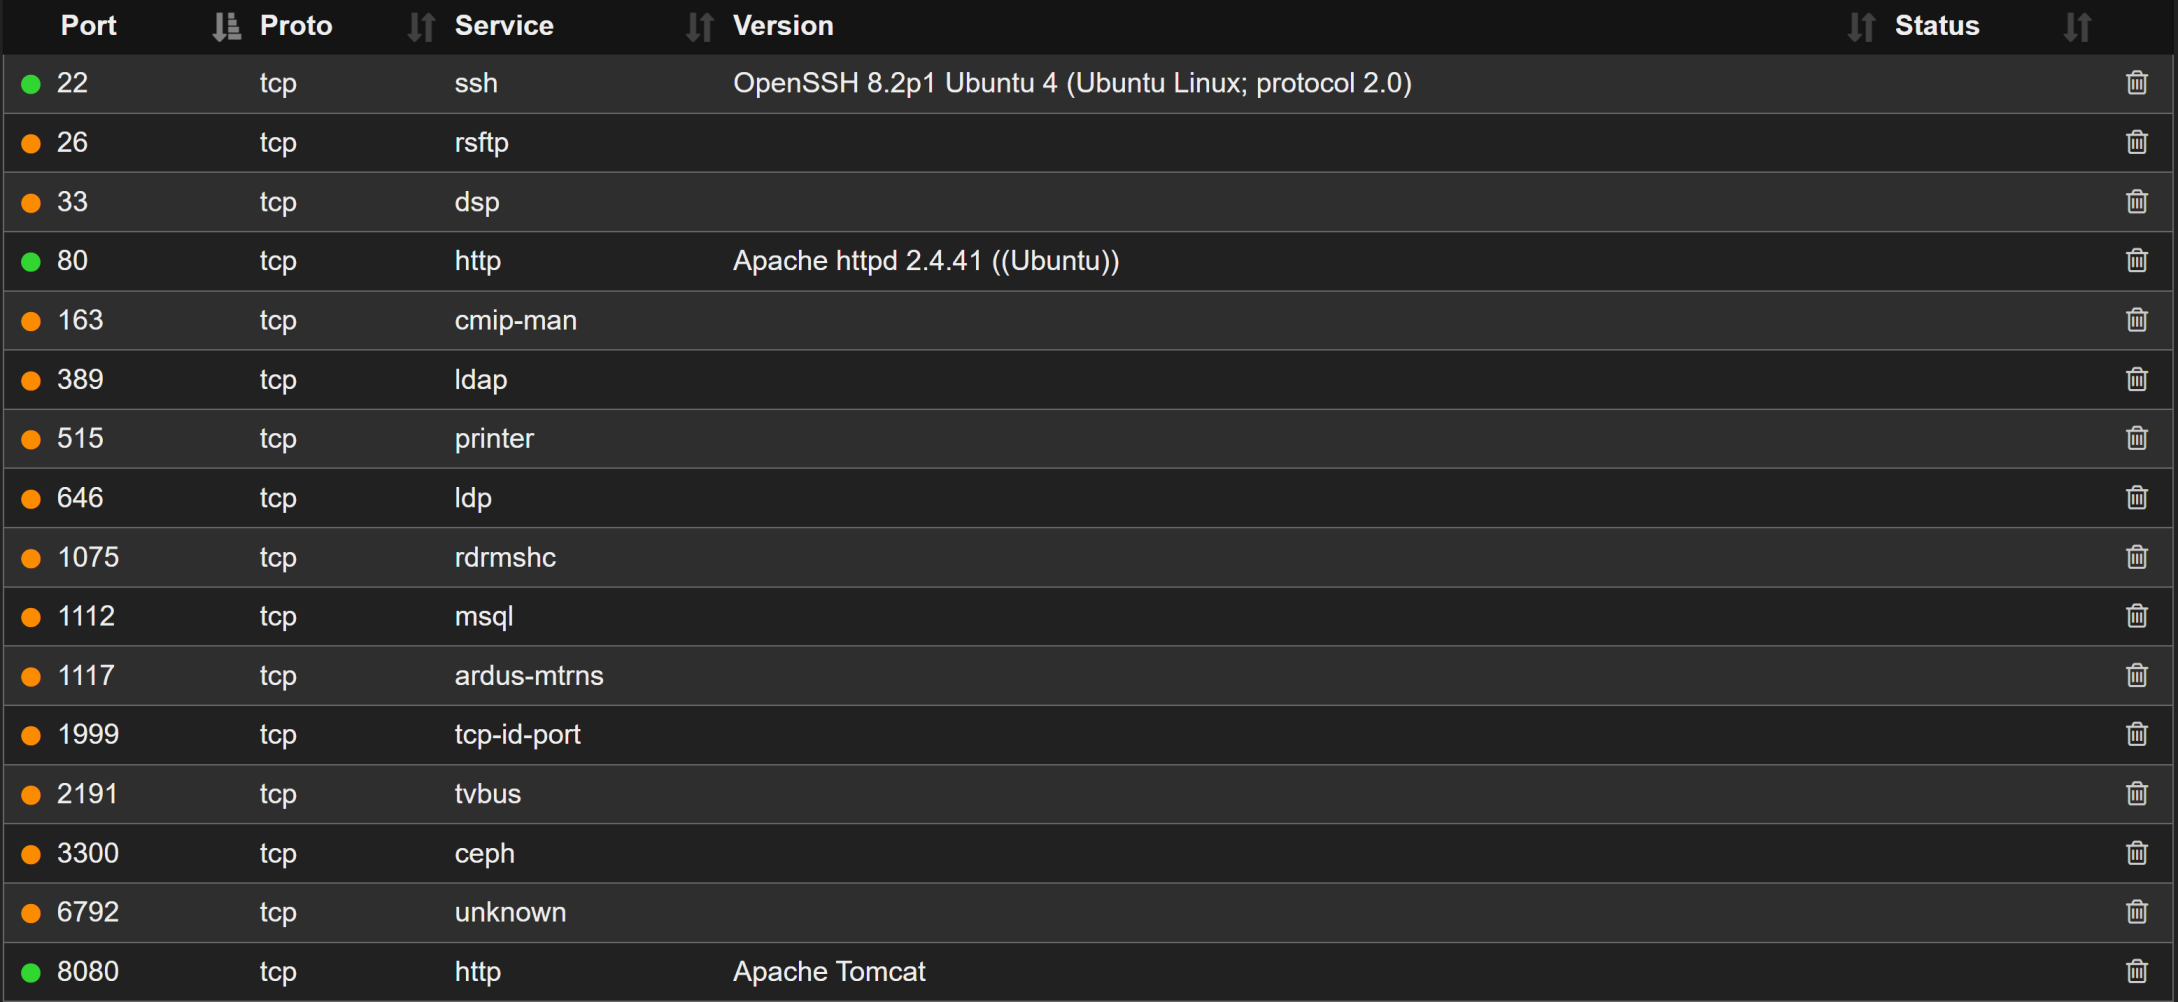
Task: Sort table by Service column
Action: coord(699,27)
